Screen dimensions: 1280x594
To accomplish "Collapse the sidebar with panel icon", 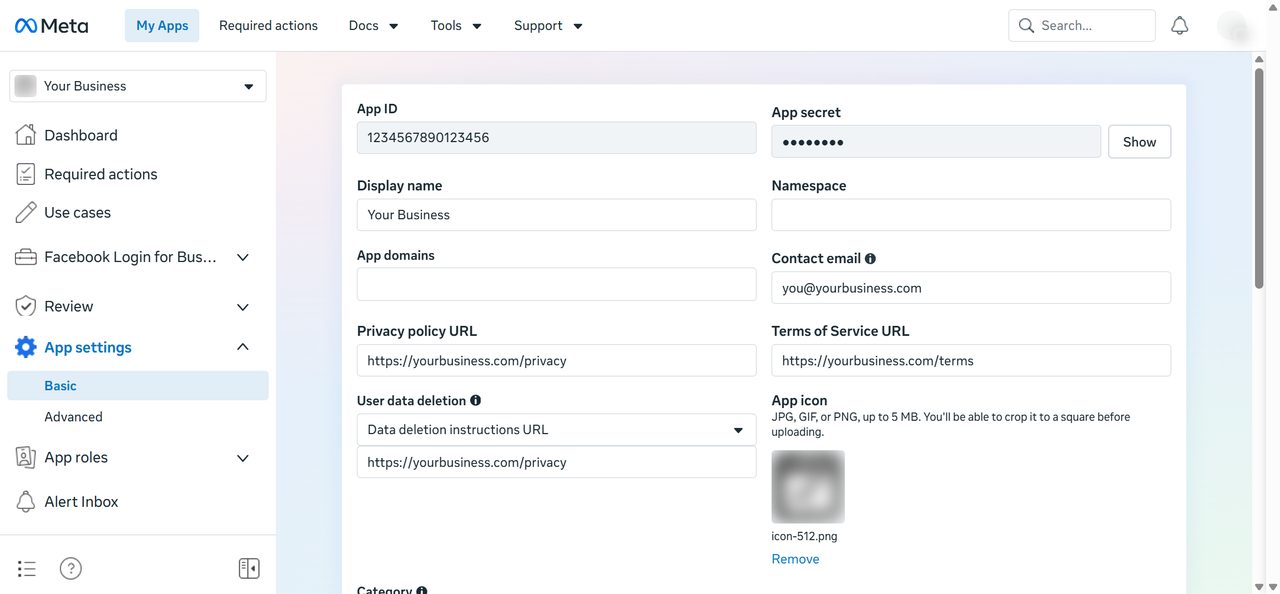I will click(249, 569).
